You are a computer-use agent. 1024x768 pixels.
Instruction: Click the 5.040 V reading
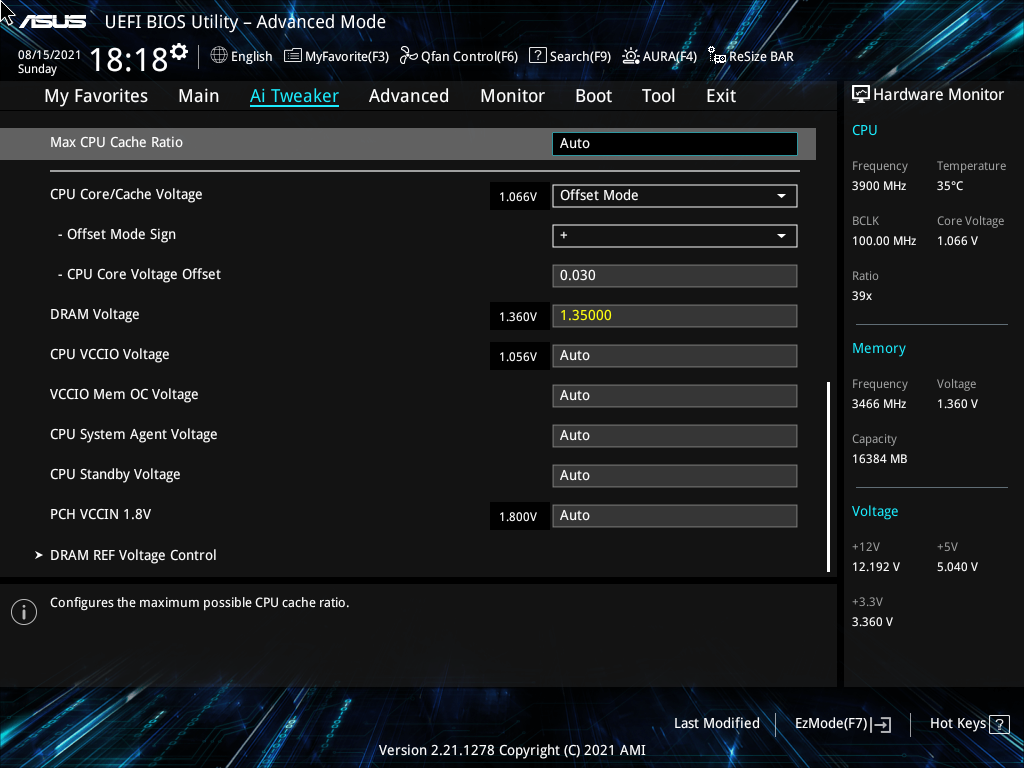[x=957, y=567]
